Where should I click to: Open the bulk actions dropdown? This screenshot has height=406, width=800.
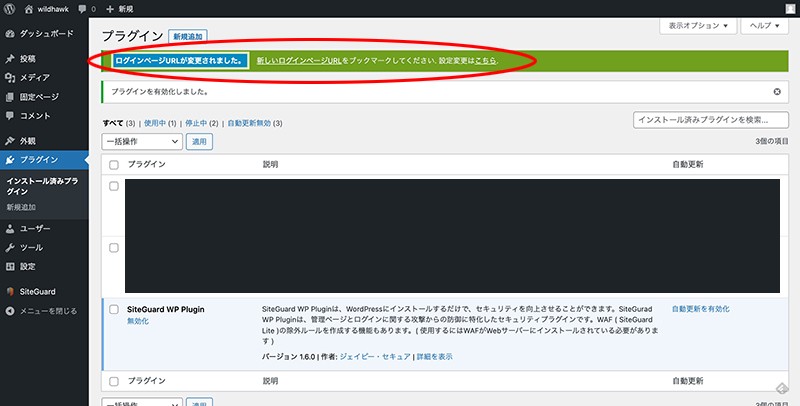pyautogui.click(x=142, y=142)
